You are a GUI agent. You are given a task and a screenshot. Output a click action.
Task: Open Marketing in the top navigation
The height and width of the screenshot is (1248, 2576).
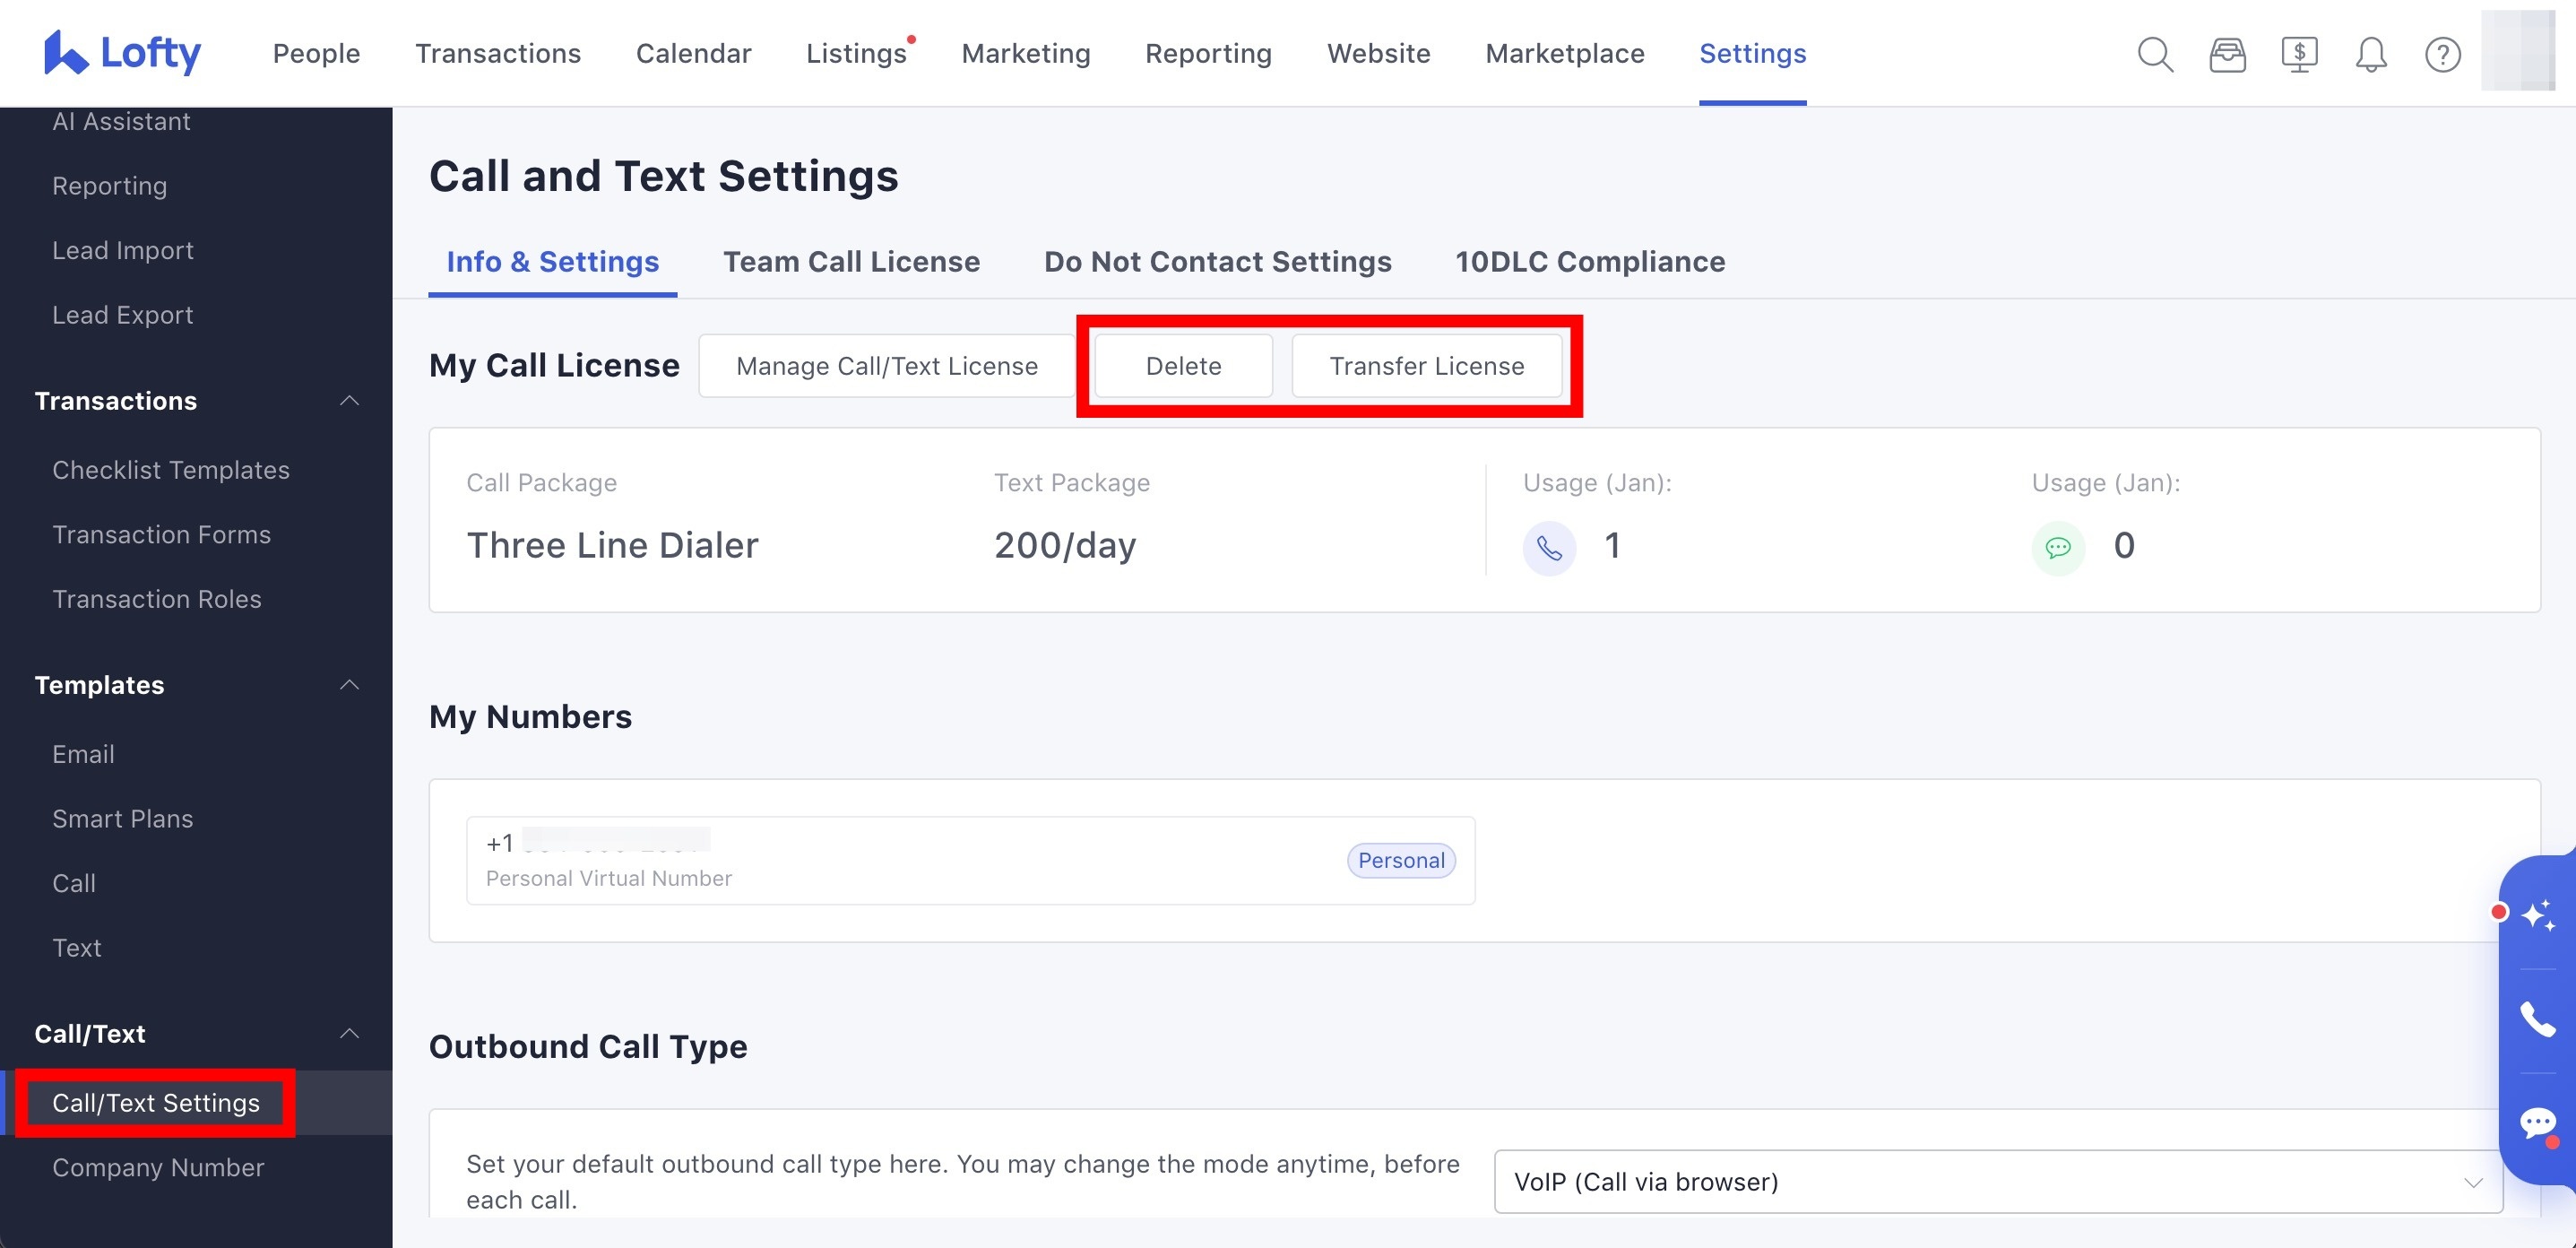(x=1026, y=53)
